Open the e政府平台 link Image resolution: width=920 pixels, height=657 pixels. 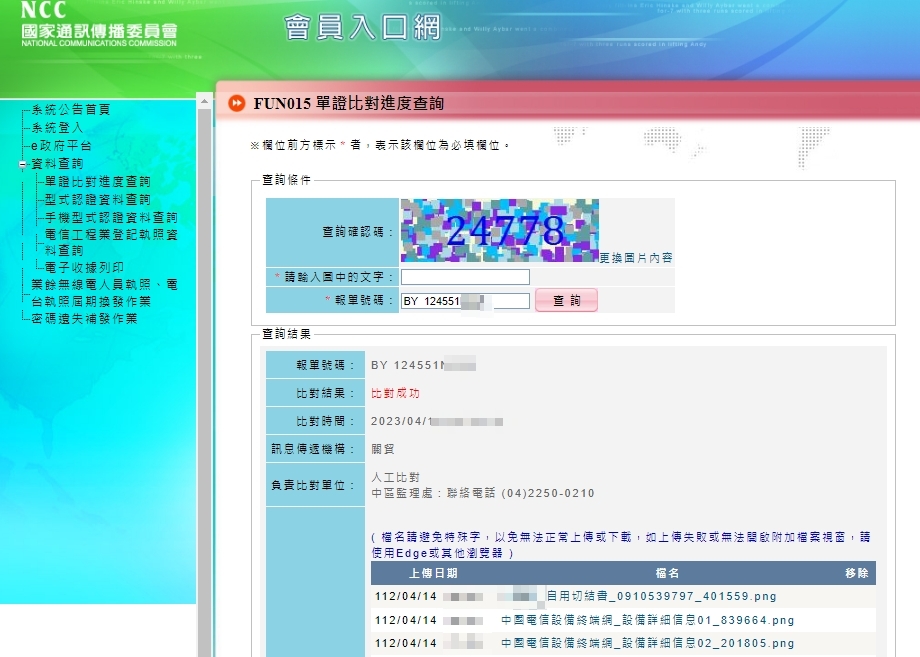tap(61, 145)
